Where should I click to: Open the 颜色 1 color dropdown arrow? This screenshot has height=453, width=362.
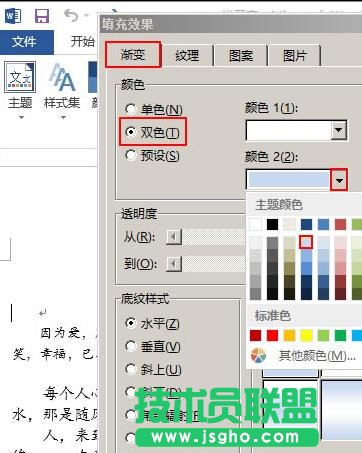339,130
